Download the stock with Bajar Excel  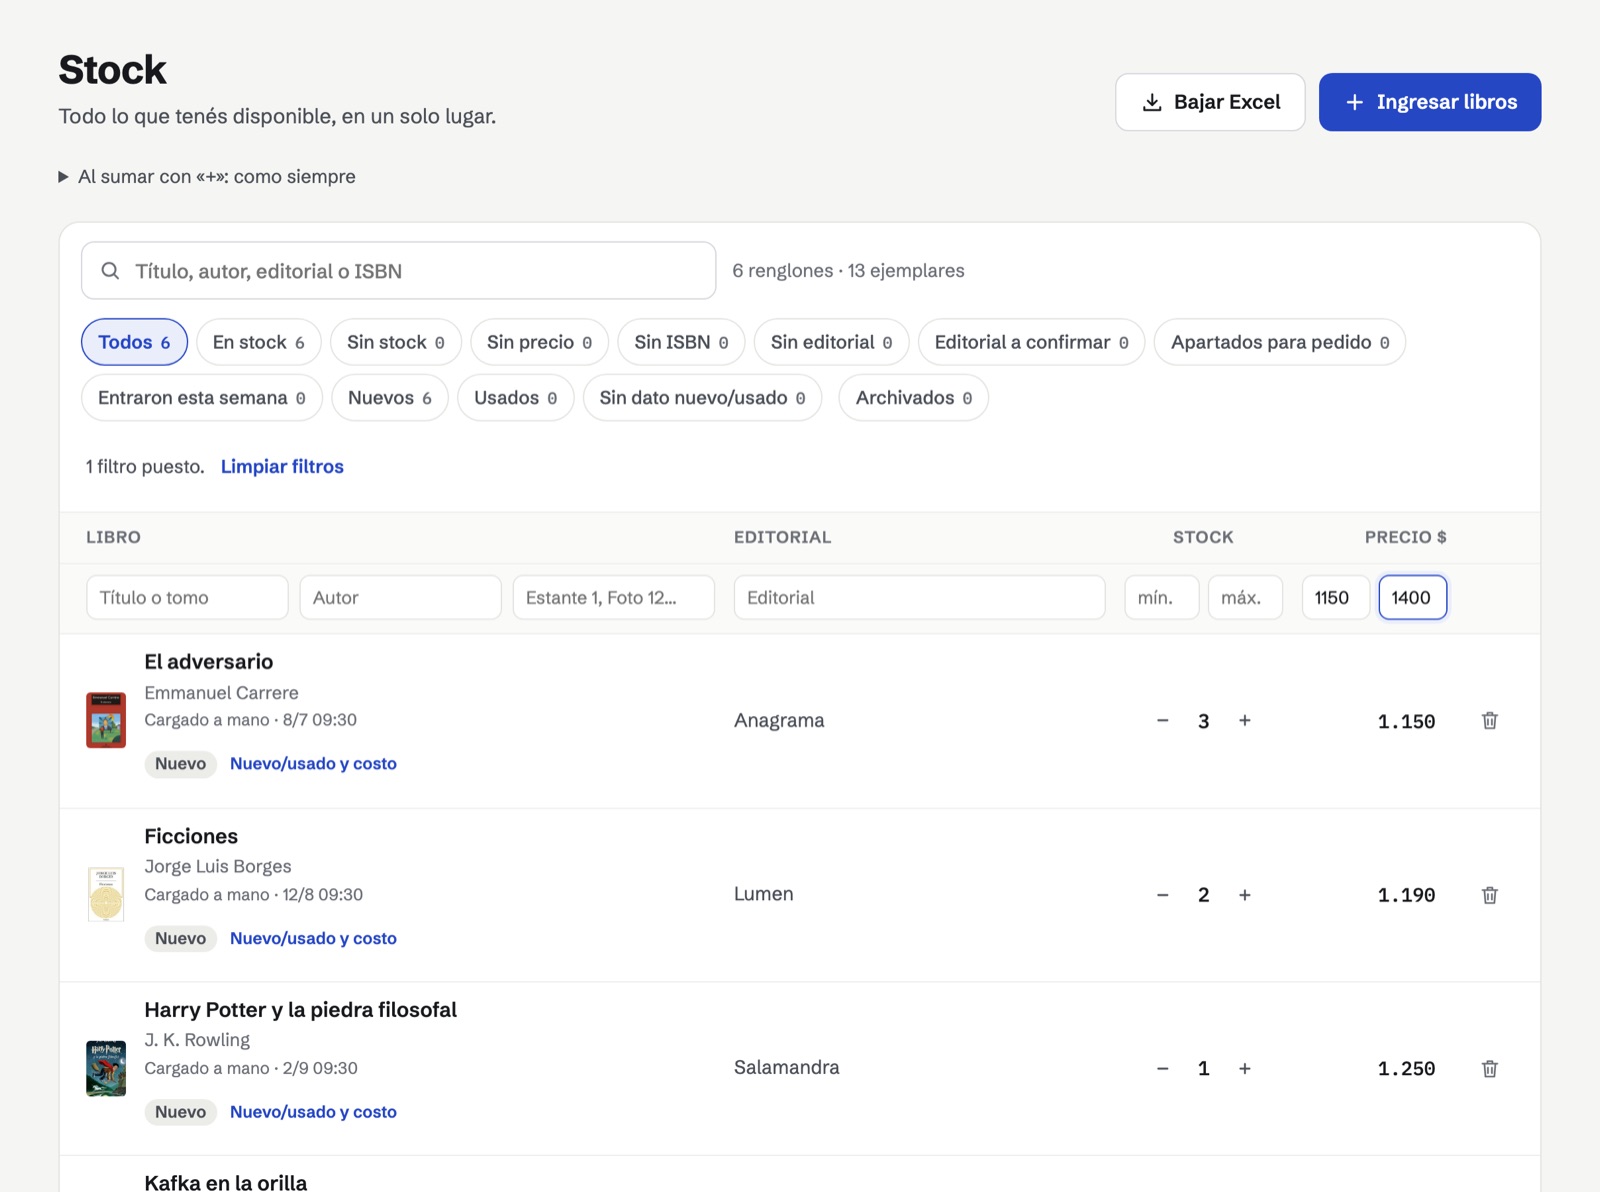click(1210, 102)
